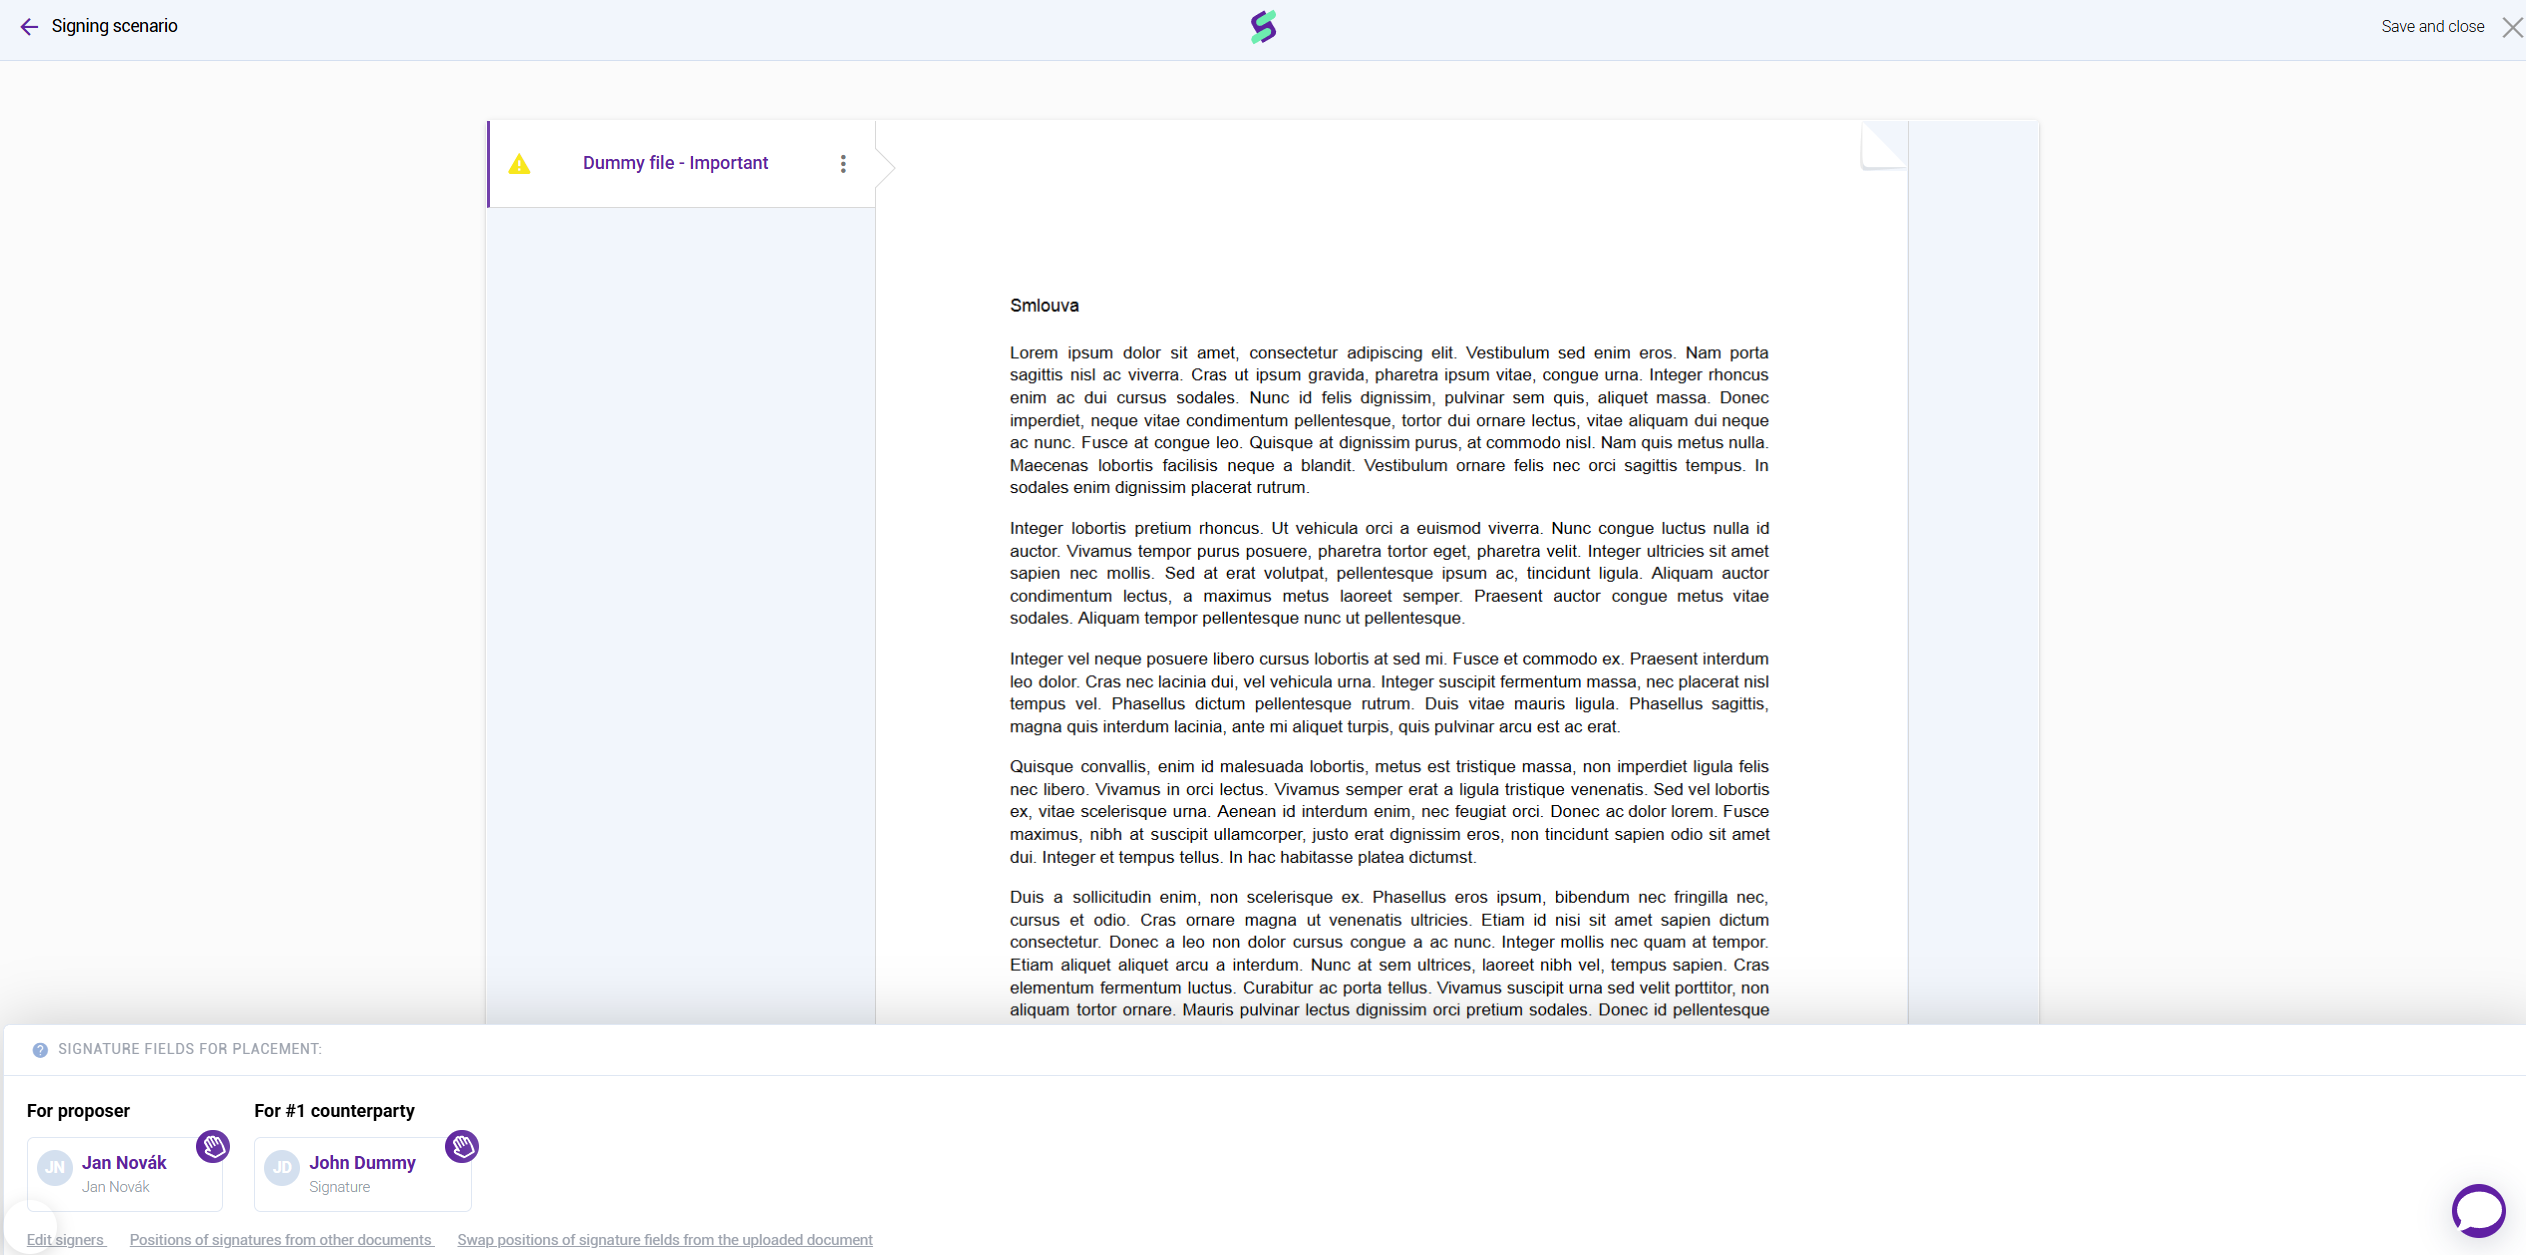Select the Jan Novák signature field card
The height and width of the screenshot is (1255, 2526).
pyautogui.click(x=125, y=1174)
